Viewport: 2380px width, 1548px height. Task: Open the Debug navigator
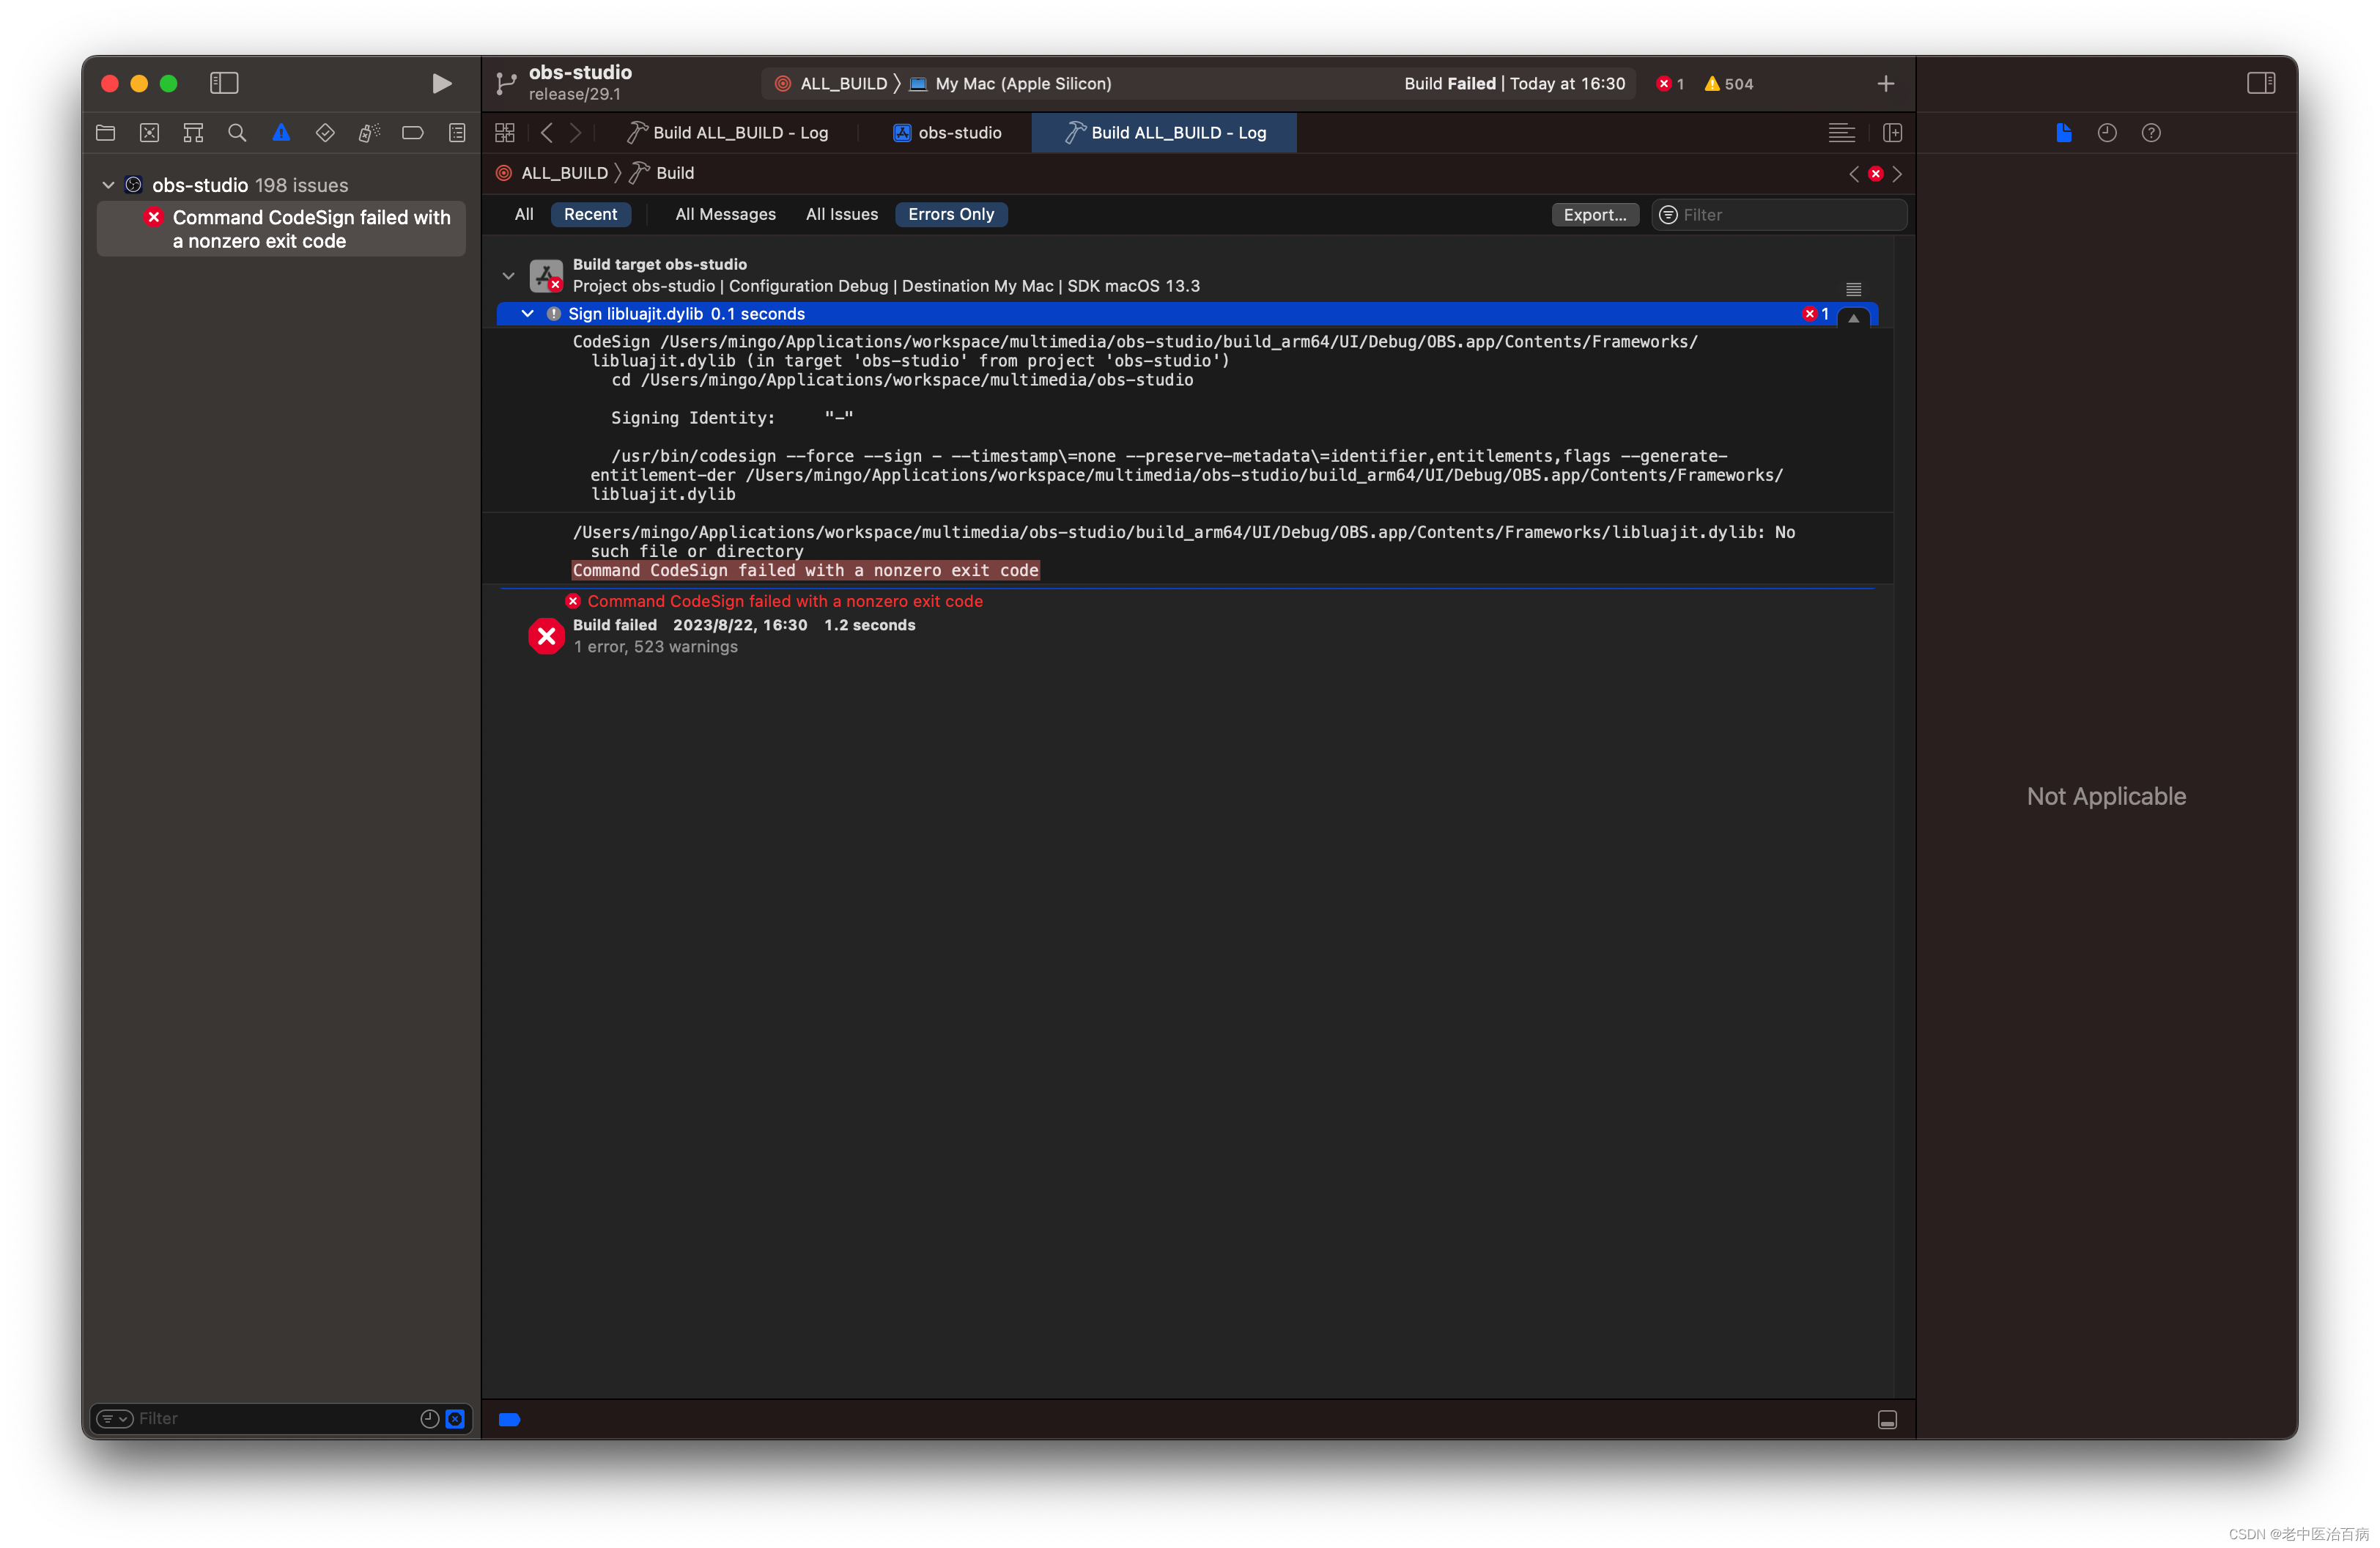[369, 133]
